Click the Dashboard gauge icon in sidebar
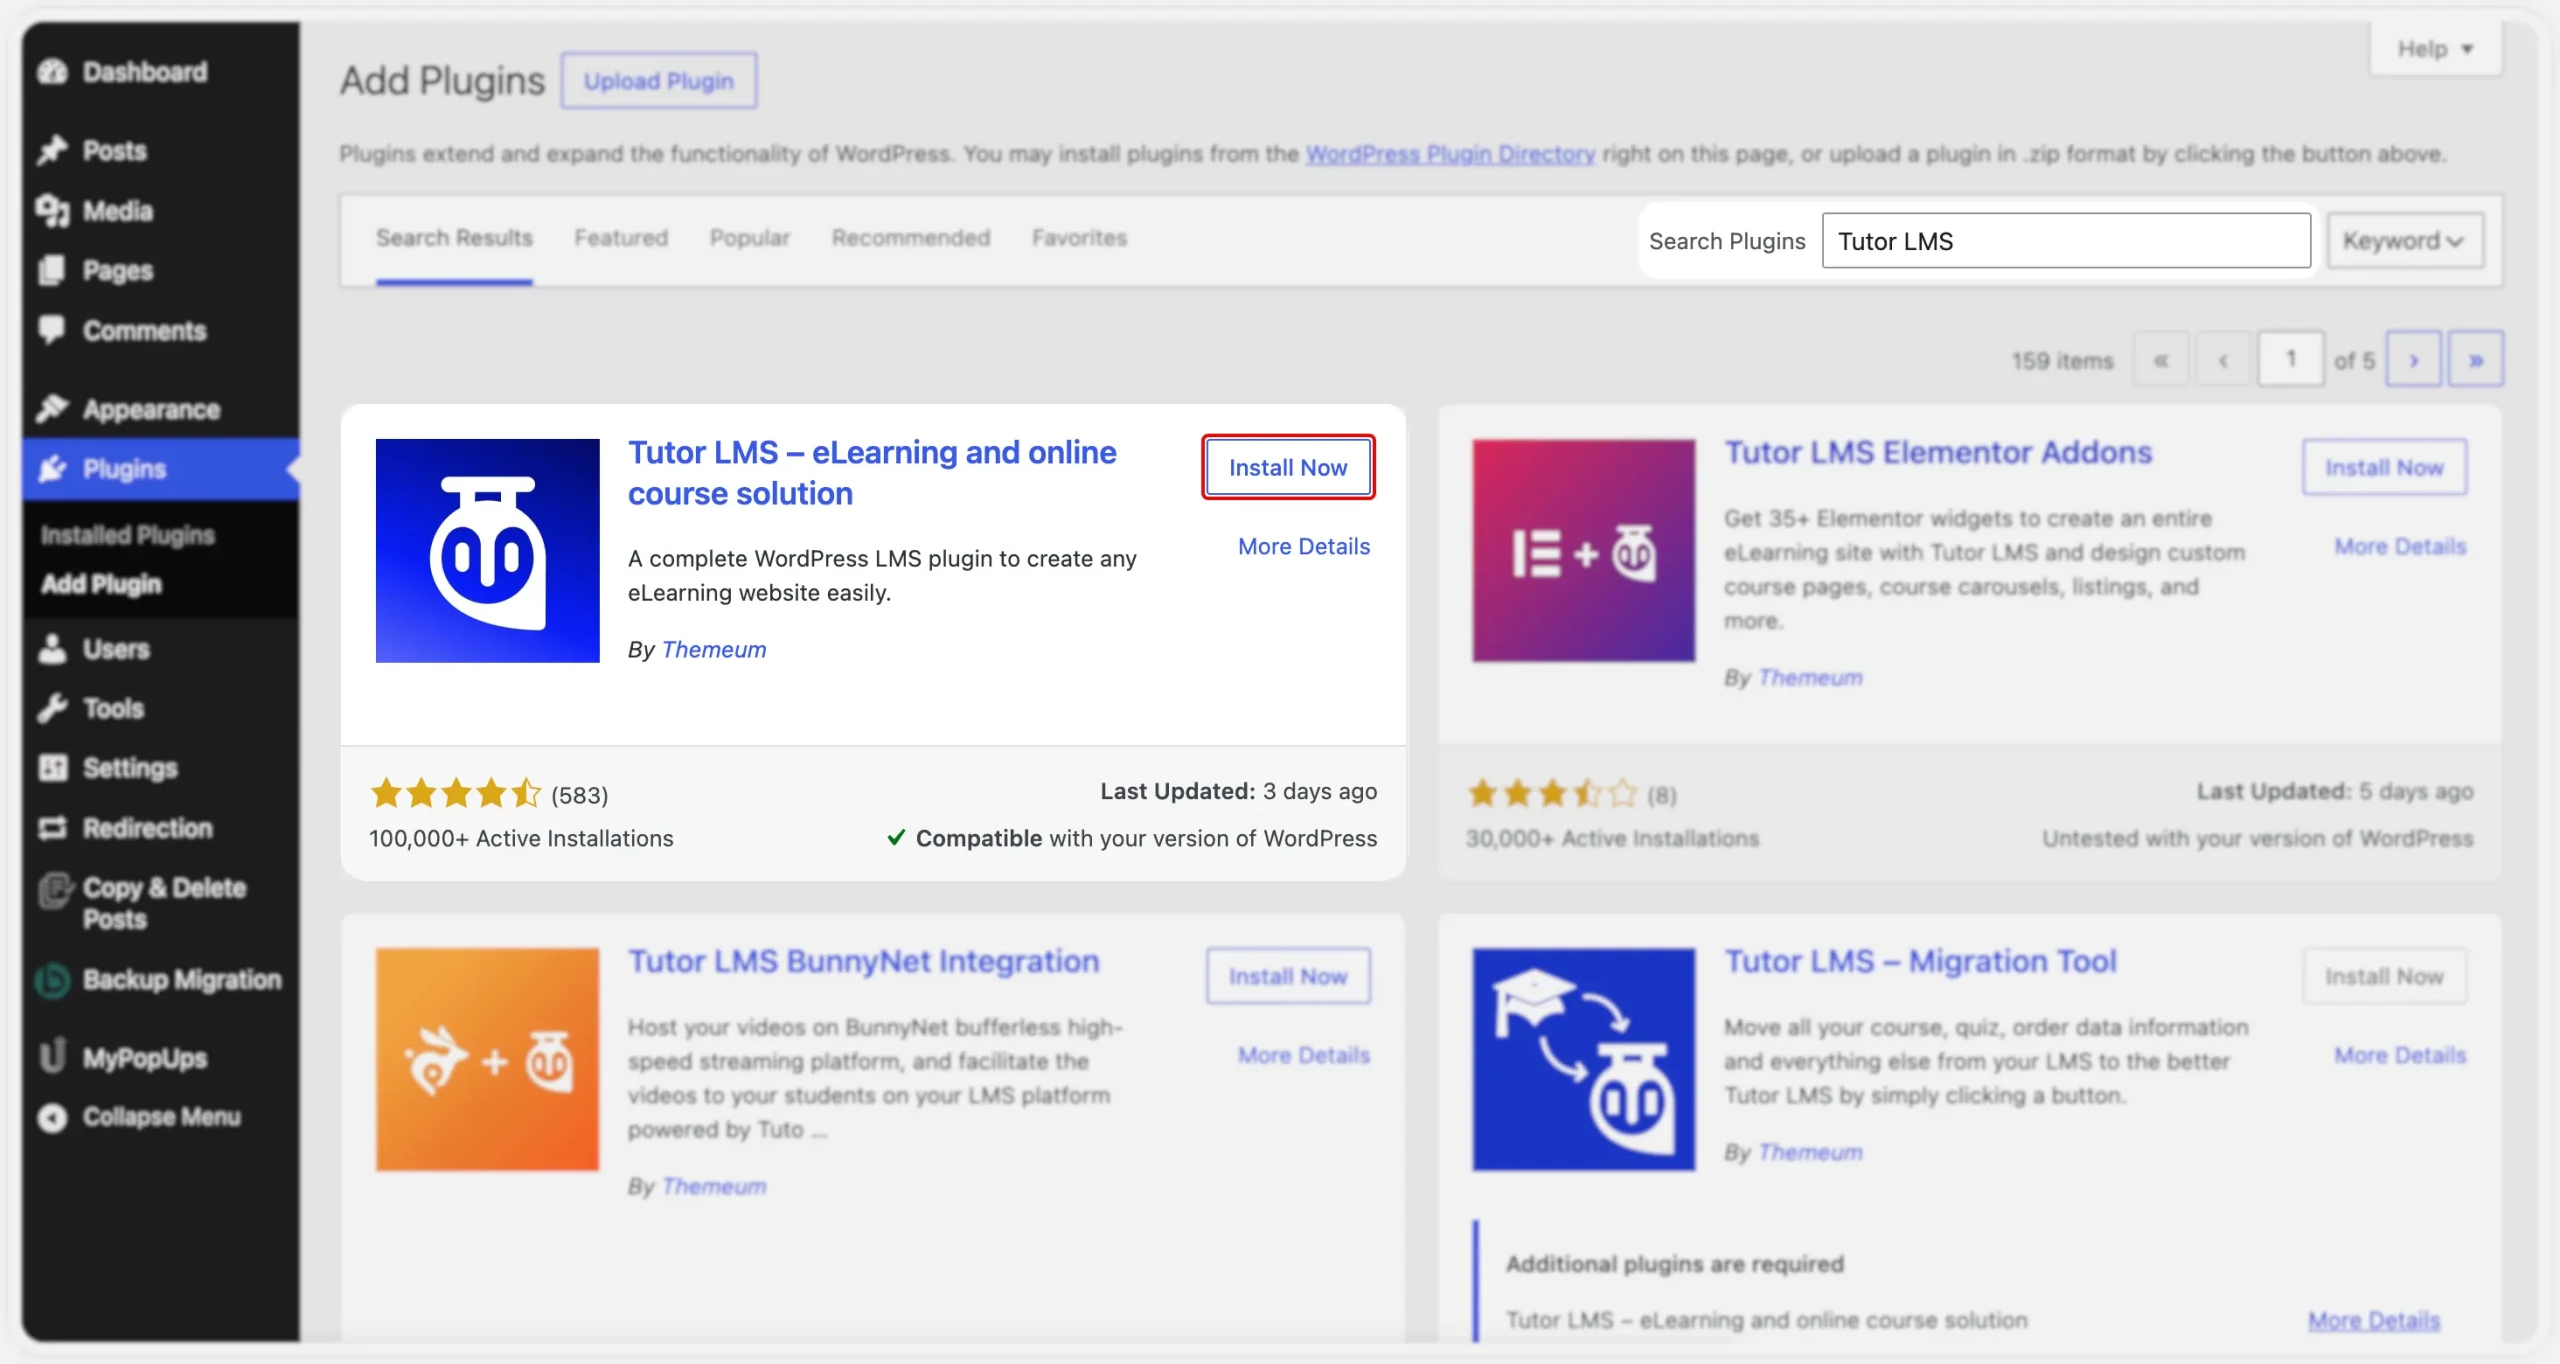 pos(52,72)
